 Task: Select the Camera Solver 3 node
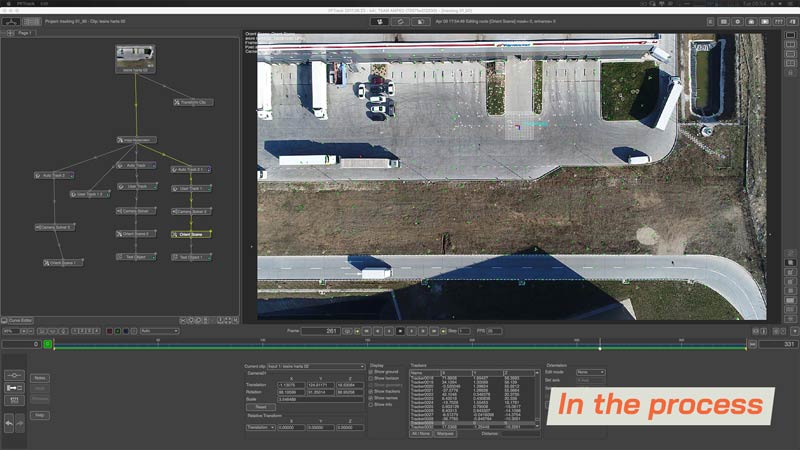[x=190, y=212]
